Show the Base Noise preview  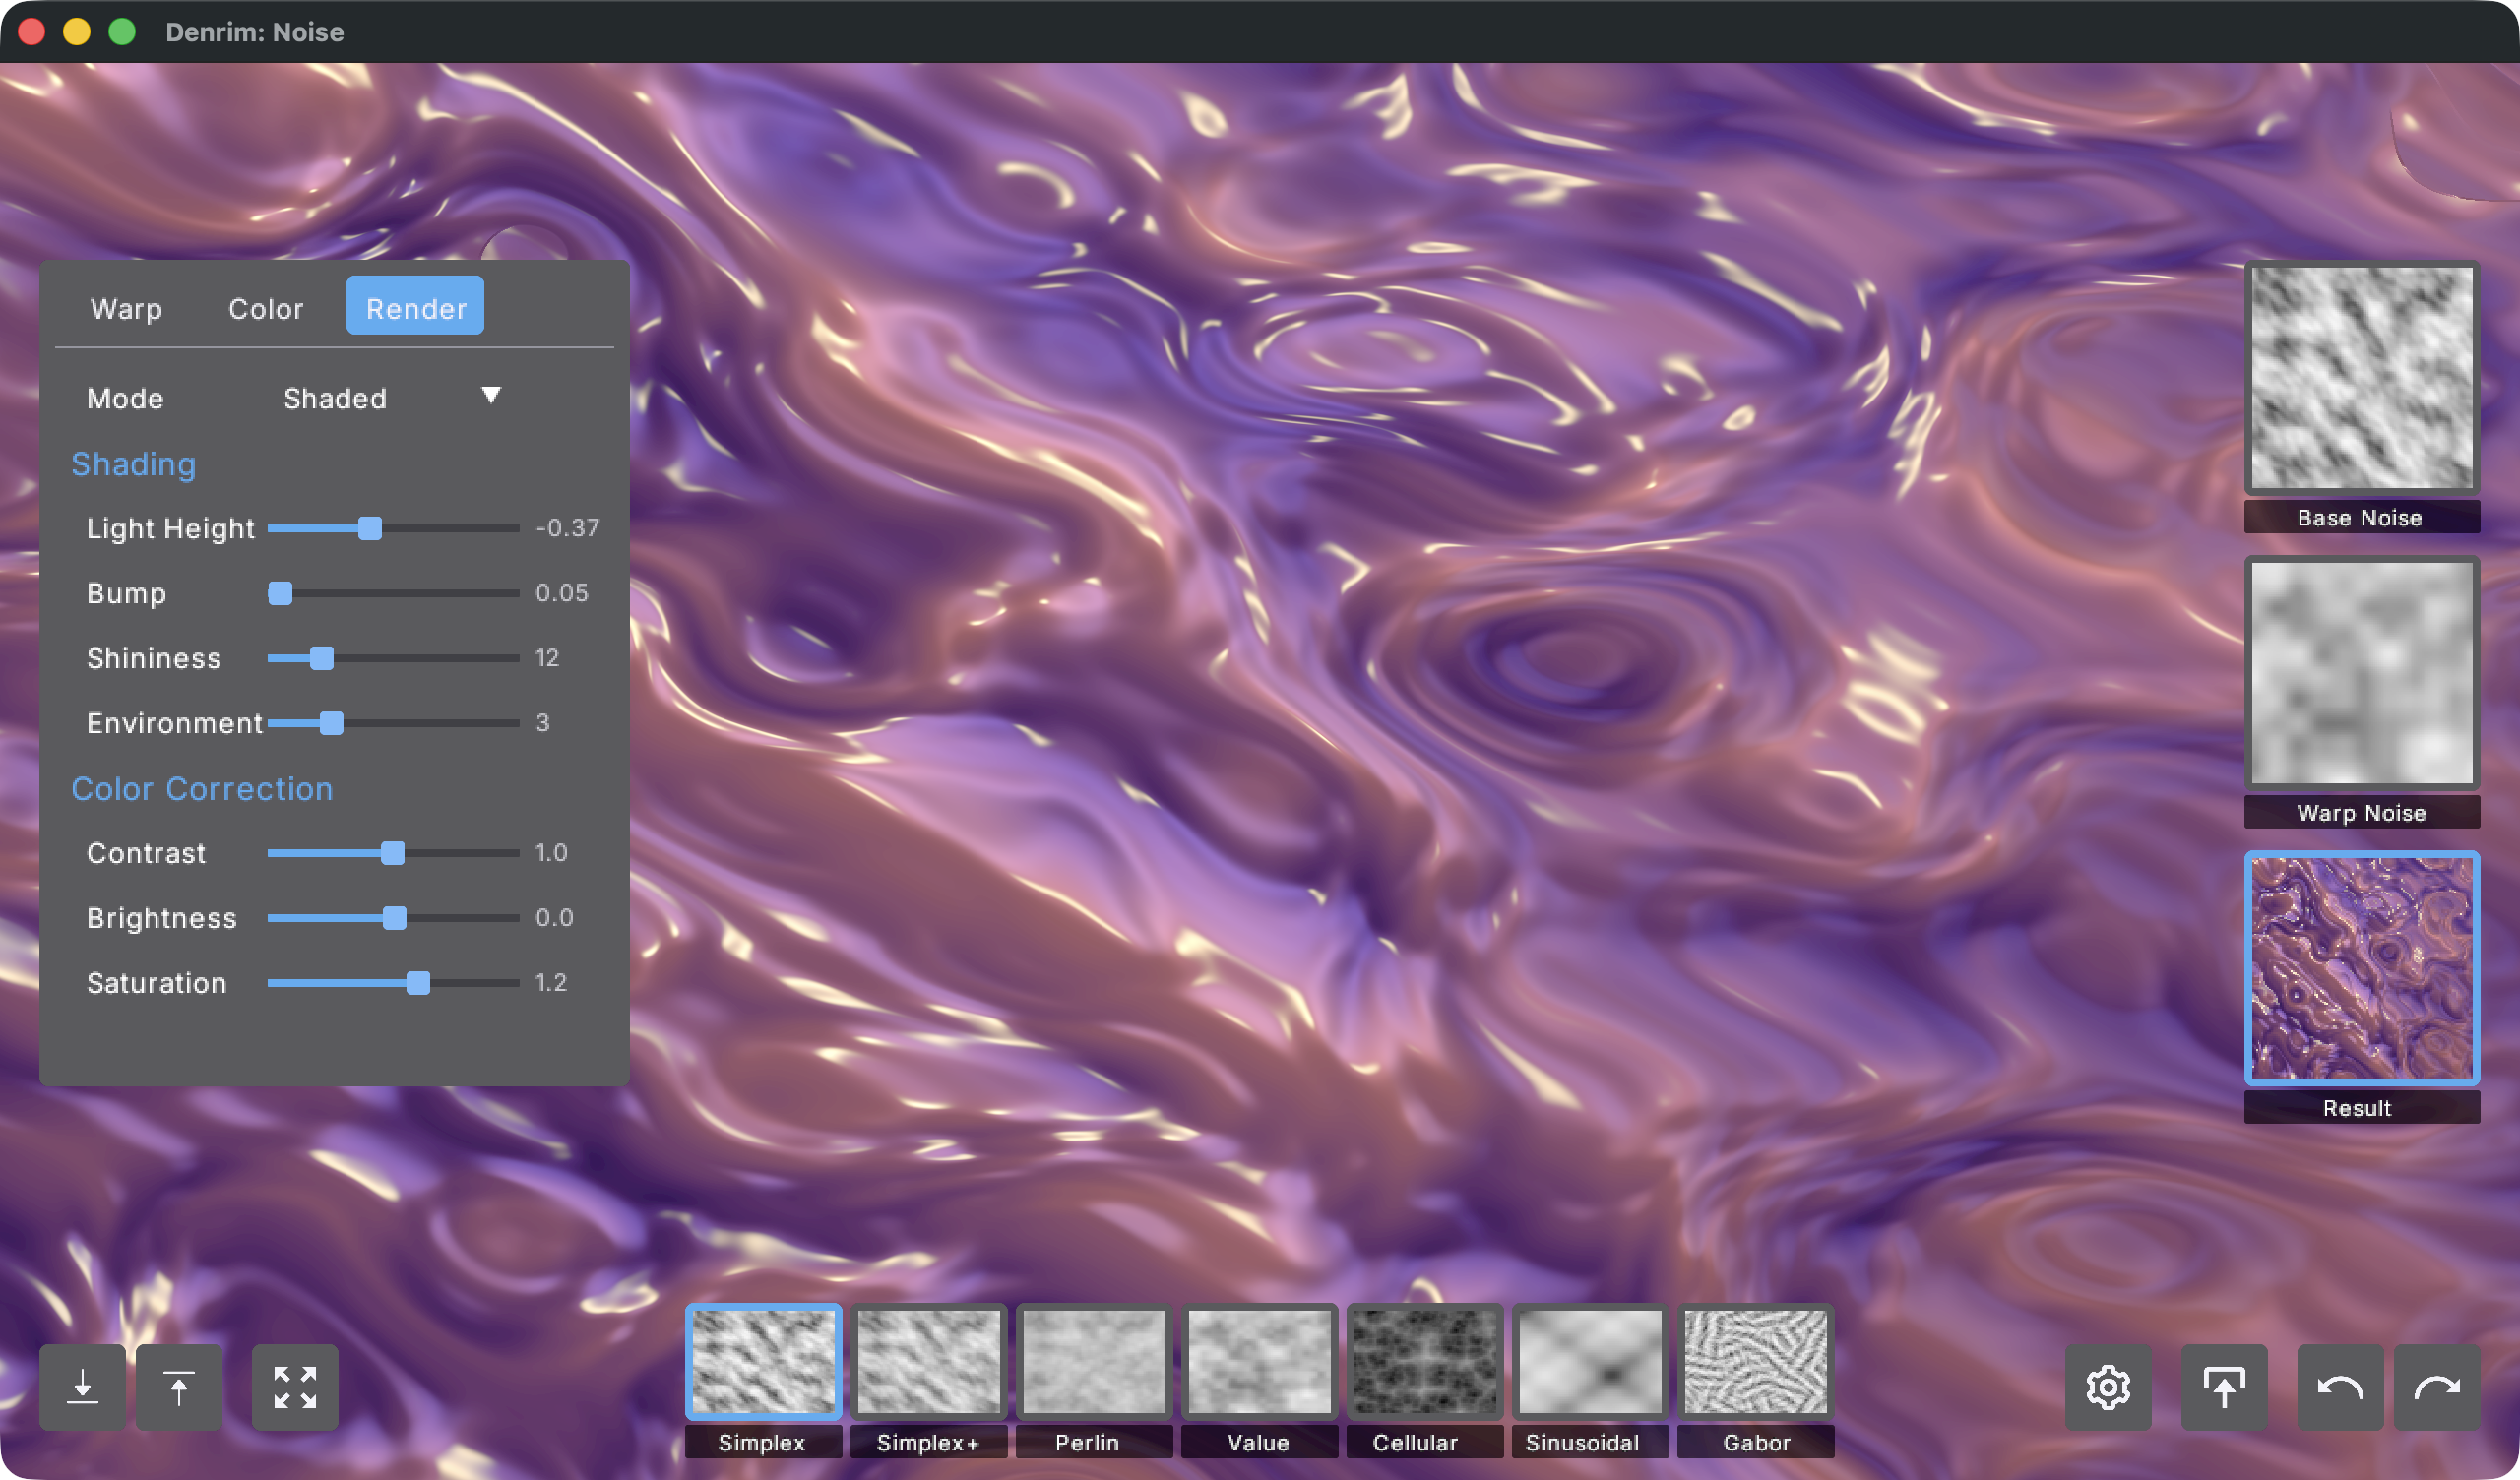pyautogui.click(x=2361, y=379)
